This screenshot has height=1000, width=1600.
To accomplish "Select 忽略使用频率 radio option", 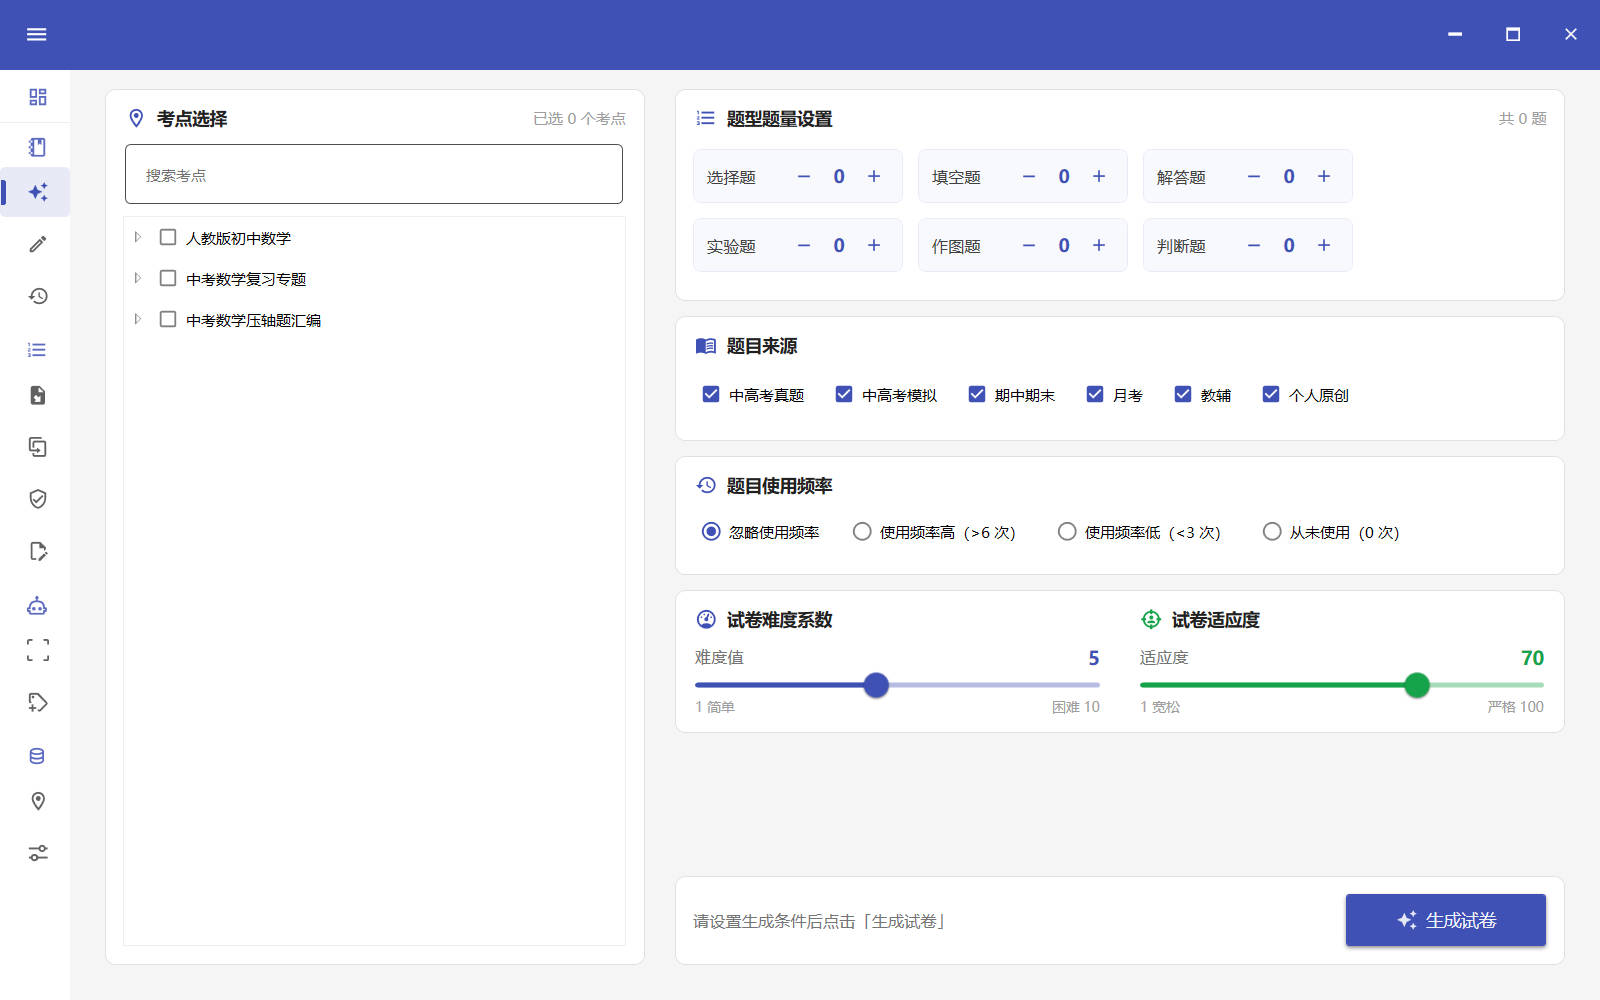I will pos(711,531).
